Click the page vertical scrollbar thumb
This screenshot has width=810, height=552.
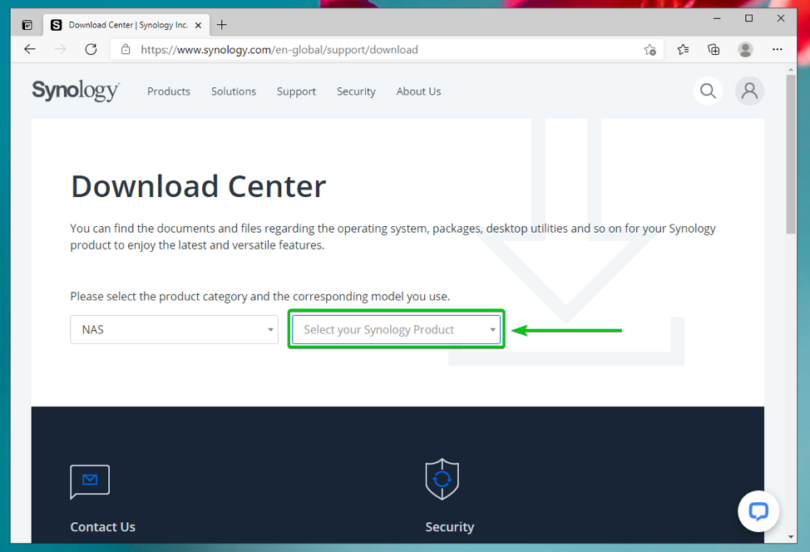791,154
